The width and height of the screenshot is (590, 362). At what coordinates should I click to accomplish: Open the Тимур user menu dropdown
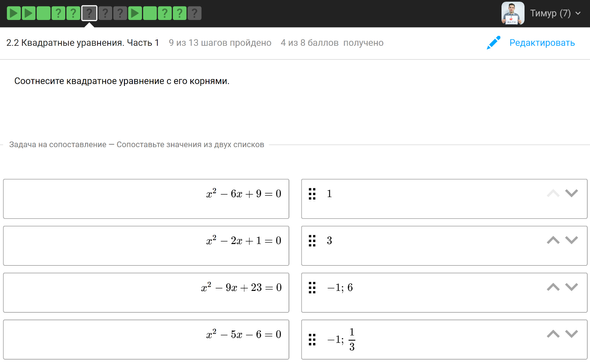(x=555, y=14)
